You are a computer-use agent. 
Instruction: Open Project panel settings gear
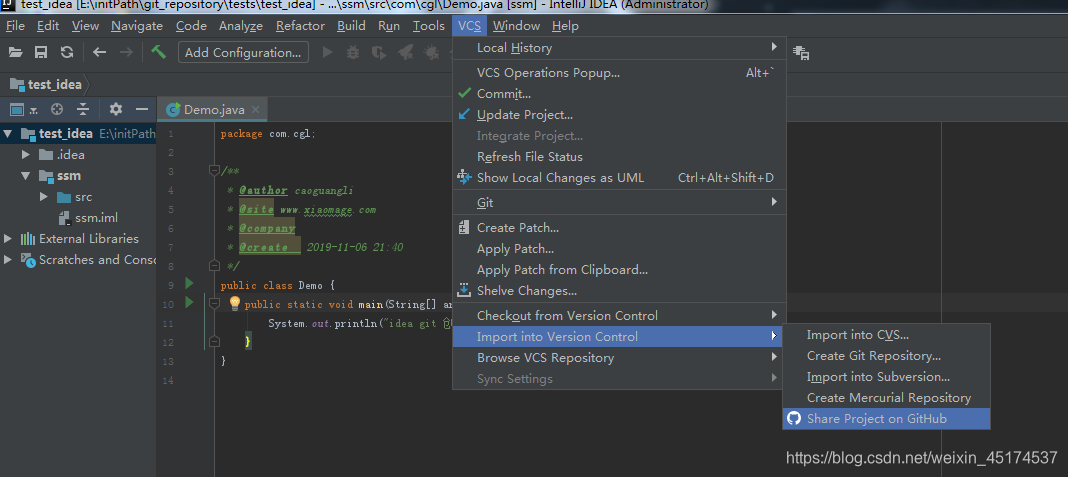click(x=116, y=109)
